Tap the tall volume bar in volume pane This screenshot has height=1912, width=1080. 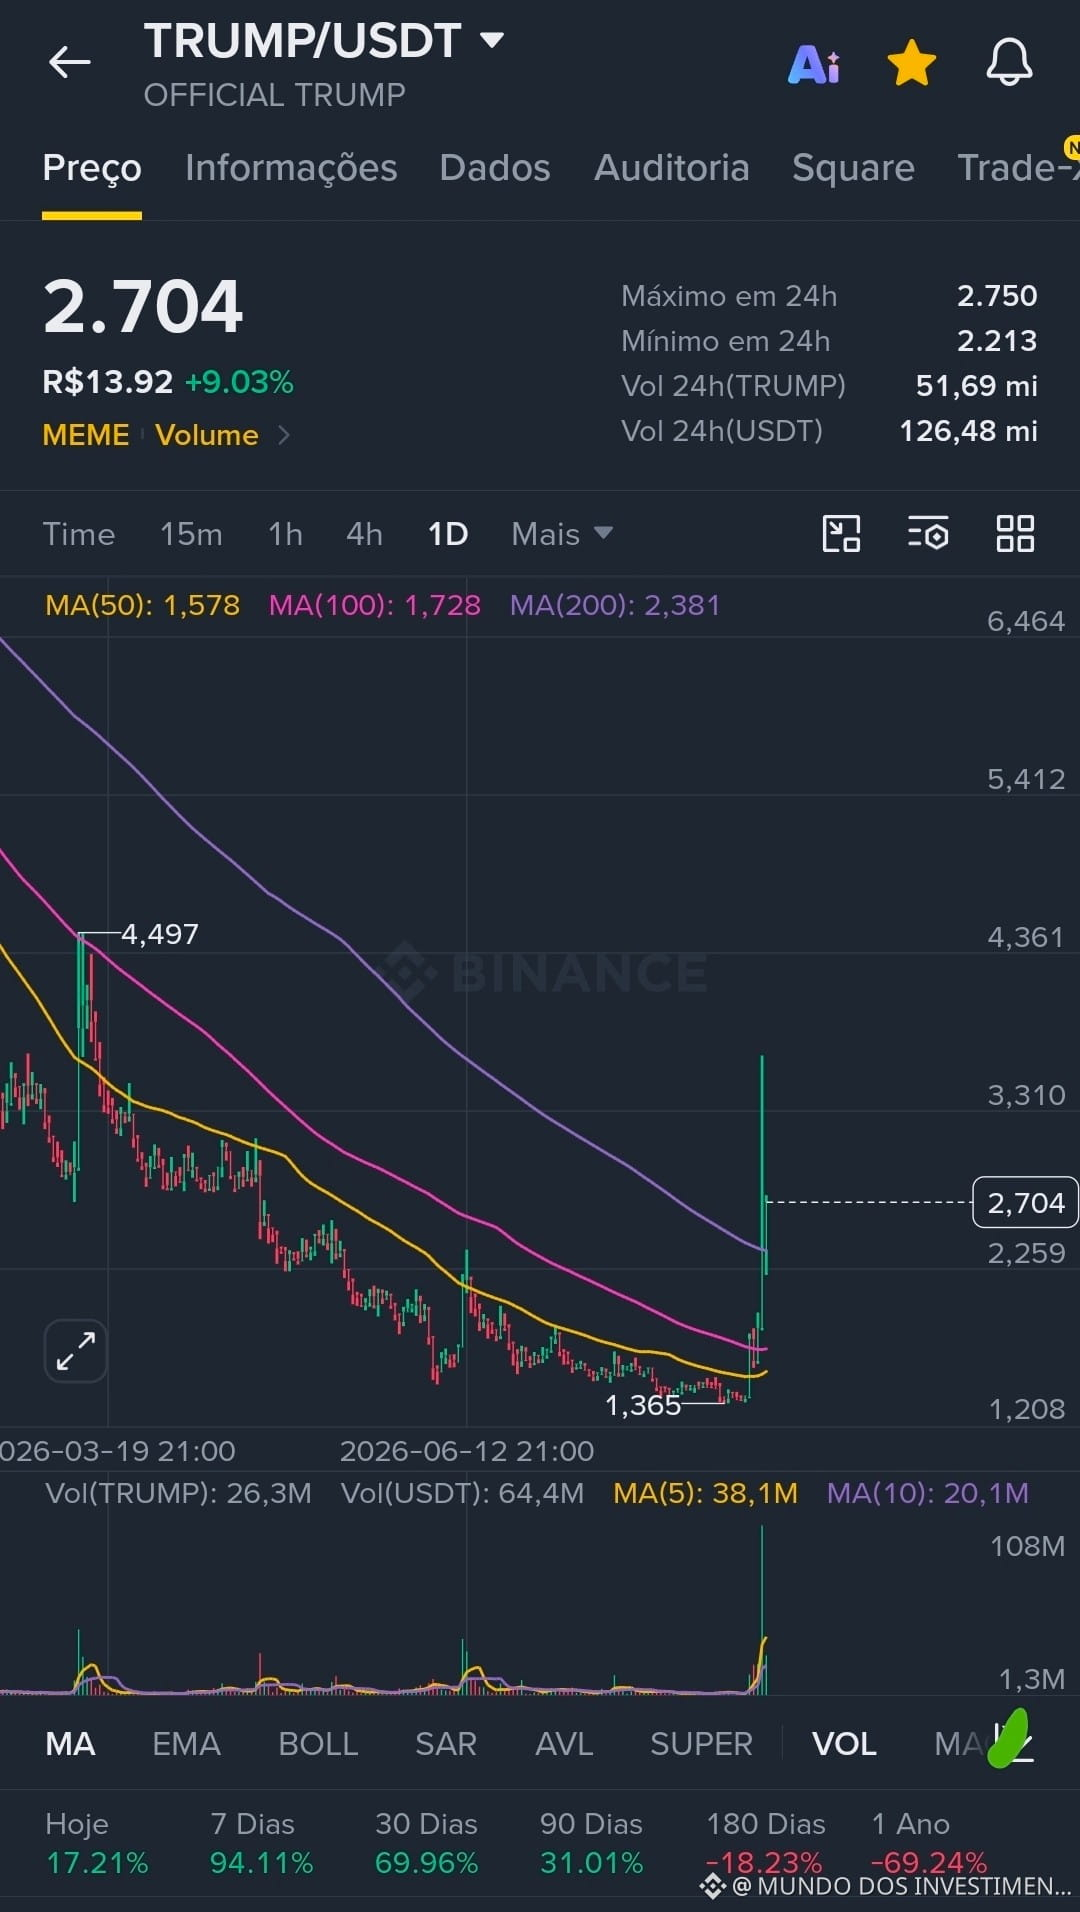point(762,1608)
